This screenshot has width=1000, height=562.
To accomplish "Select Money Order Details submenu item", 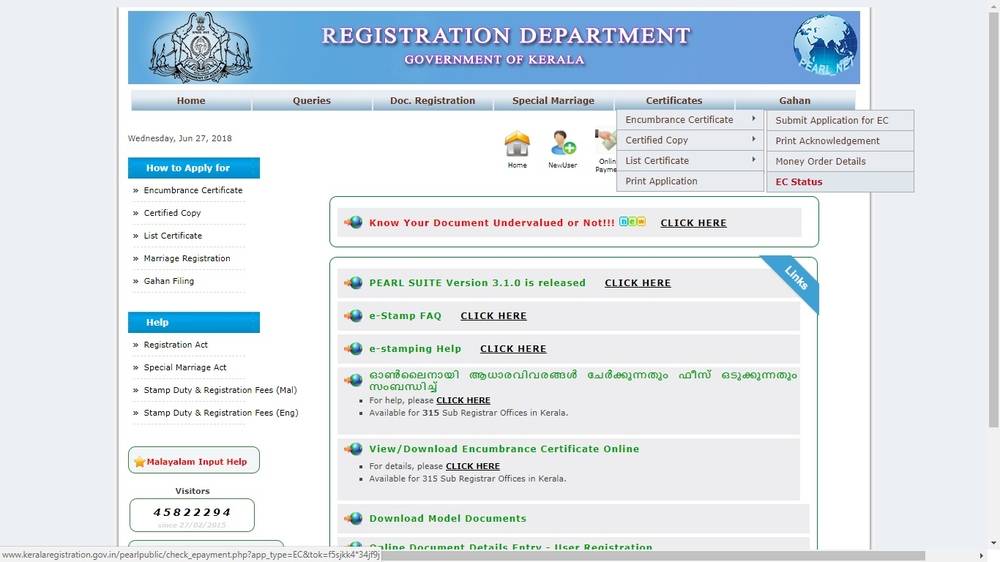I will [x=840, y=161].
